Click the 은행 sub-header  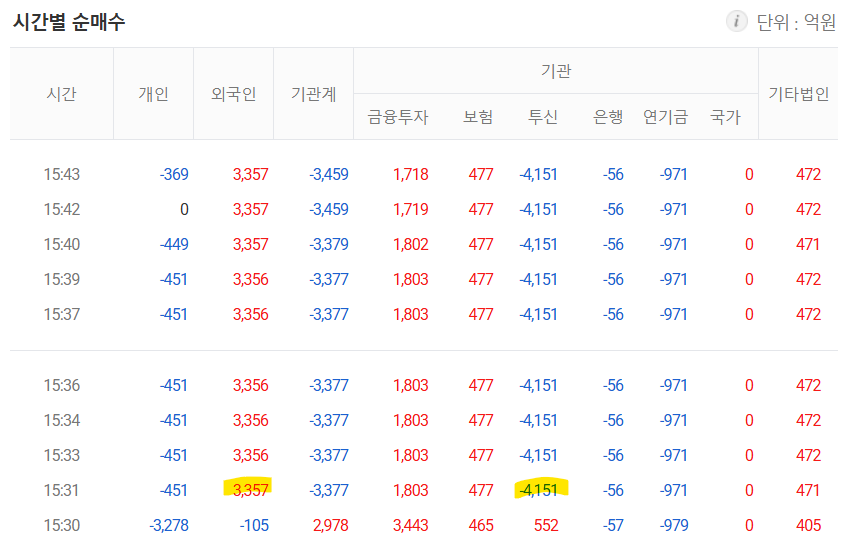pyautogui.click(x=607, y=117)
